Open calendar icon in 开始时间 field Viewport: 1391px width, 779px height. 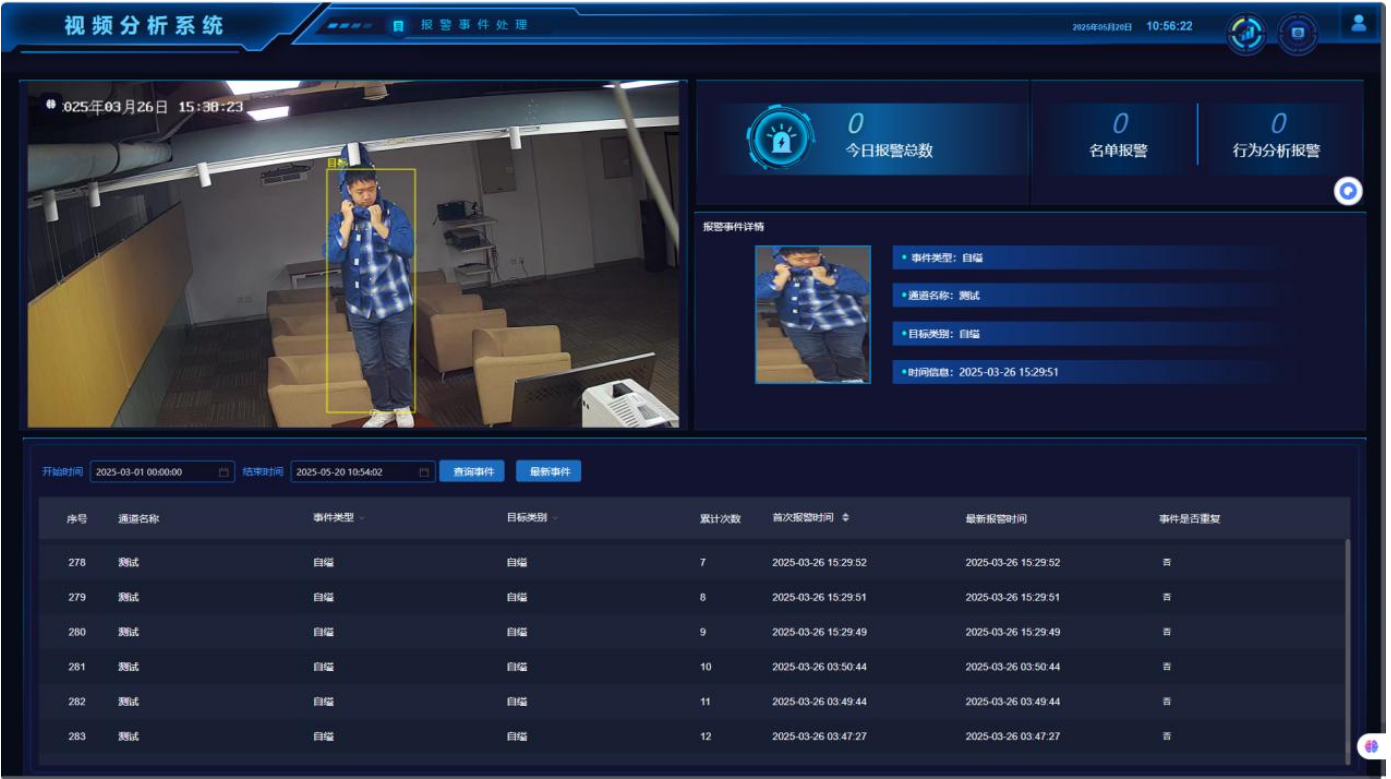224,472
